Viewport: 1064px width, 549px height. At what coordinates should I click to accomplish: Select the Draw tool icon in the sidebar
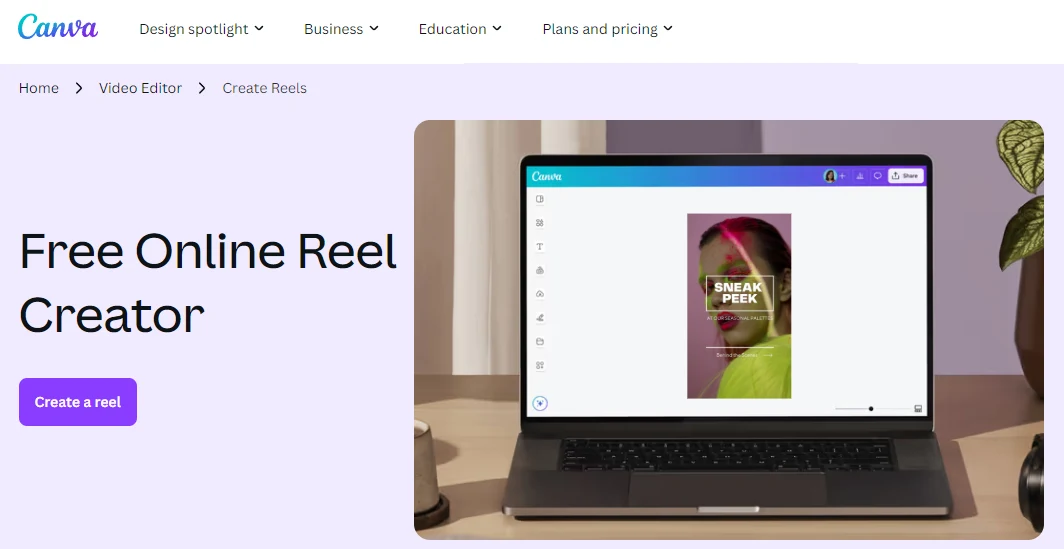pyautogui.click(x=539, y=318)
